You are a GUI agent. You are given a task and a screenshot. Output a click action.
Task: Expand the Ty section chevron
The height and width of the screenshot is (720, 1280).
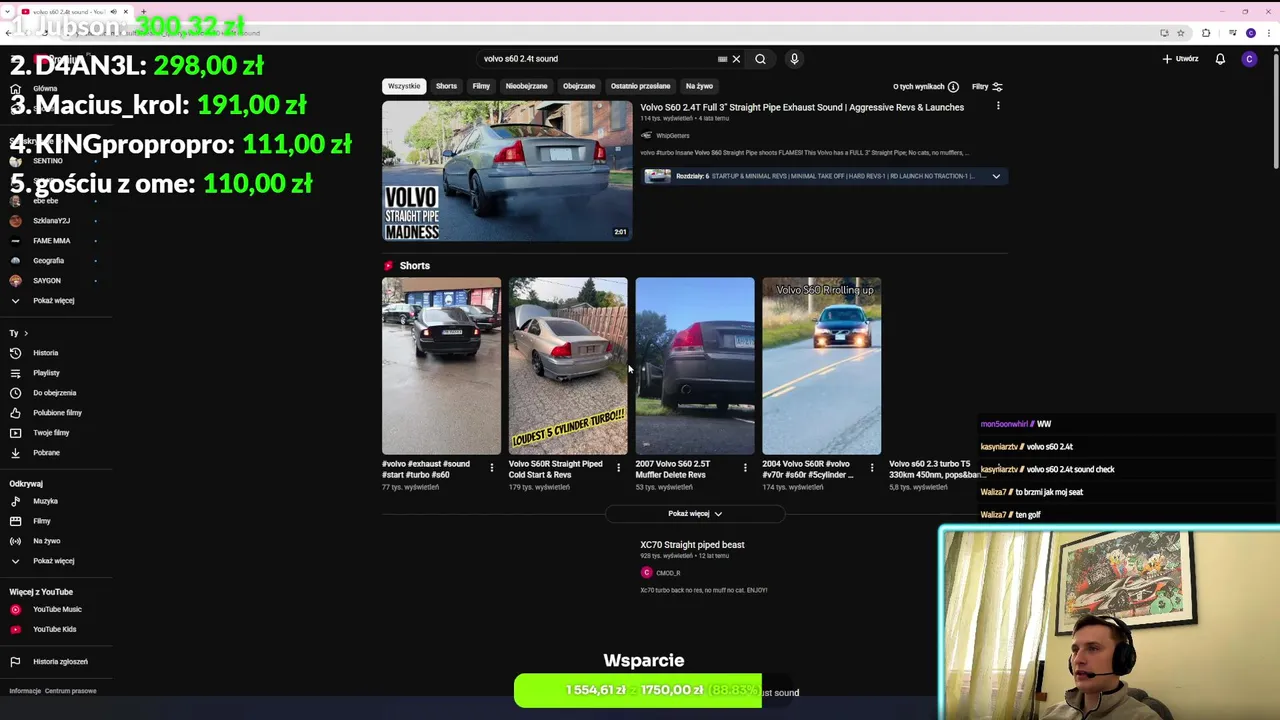[25, 333]
